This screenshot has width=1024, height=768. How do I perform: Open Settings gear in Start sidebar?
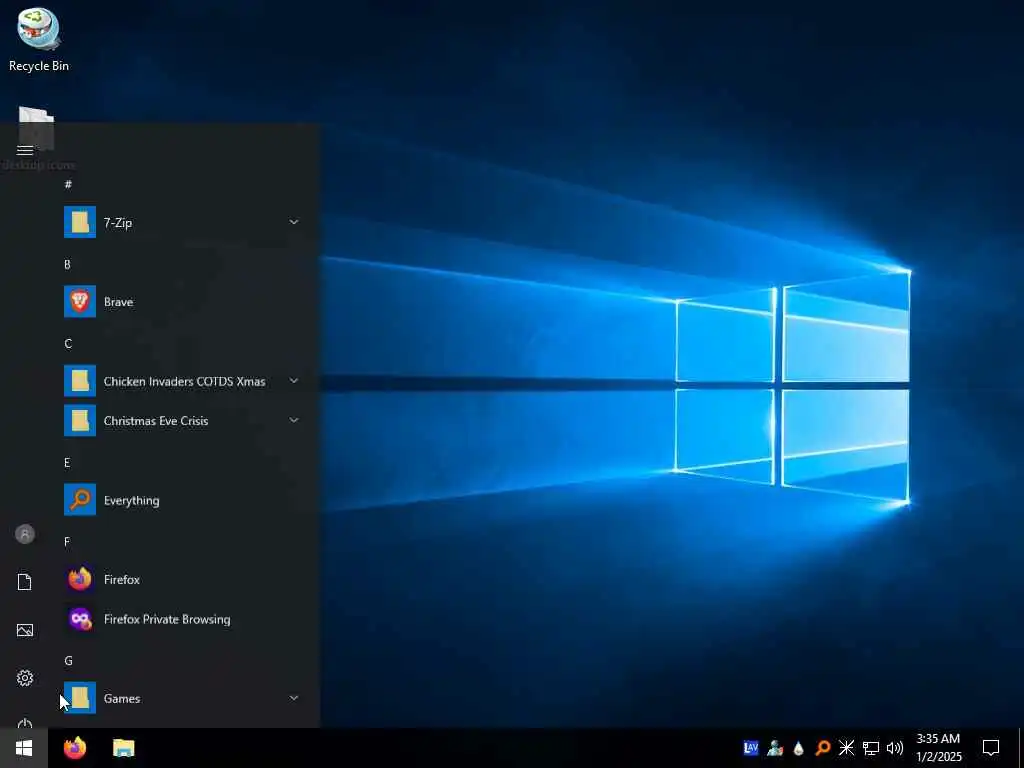point(25,678)
